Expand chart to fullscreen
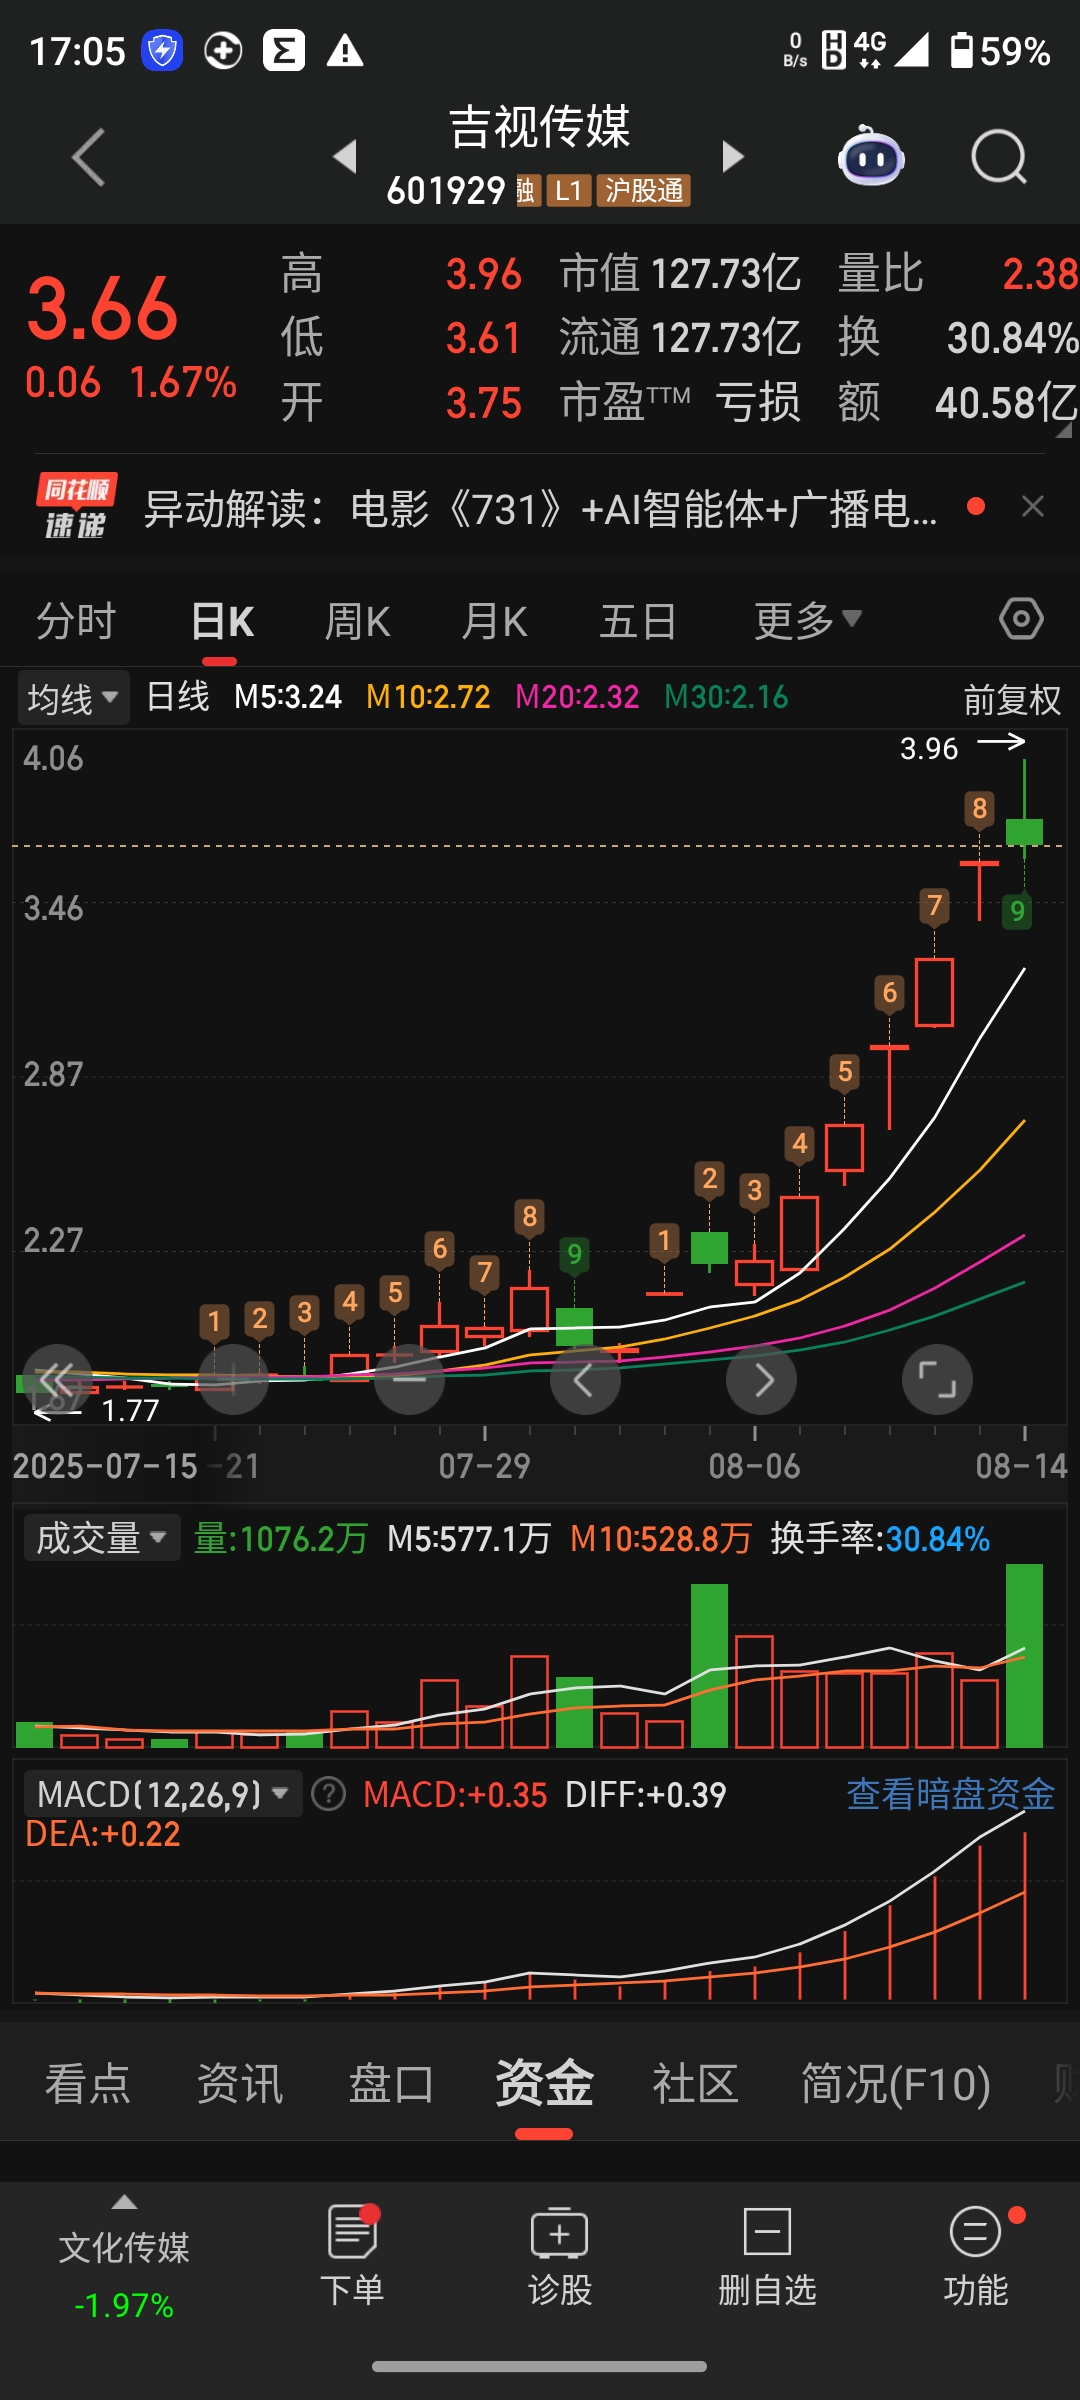Image resolution: width=1080 pixels, height=2400 pixels. pyautogui.click(x=937, y=1380)
